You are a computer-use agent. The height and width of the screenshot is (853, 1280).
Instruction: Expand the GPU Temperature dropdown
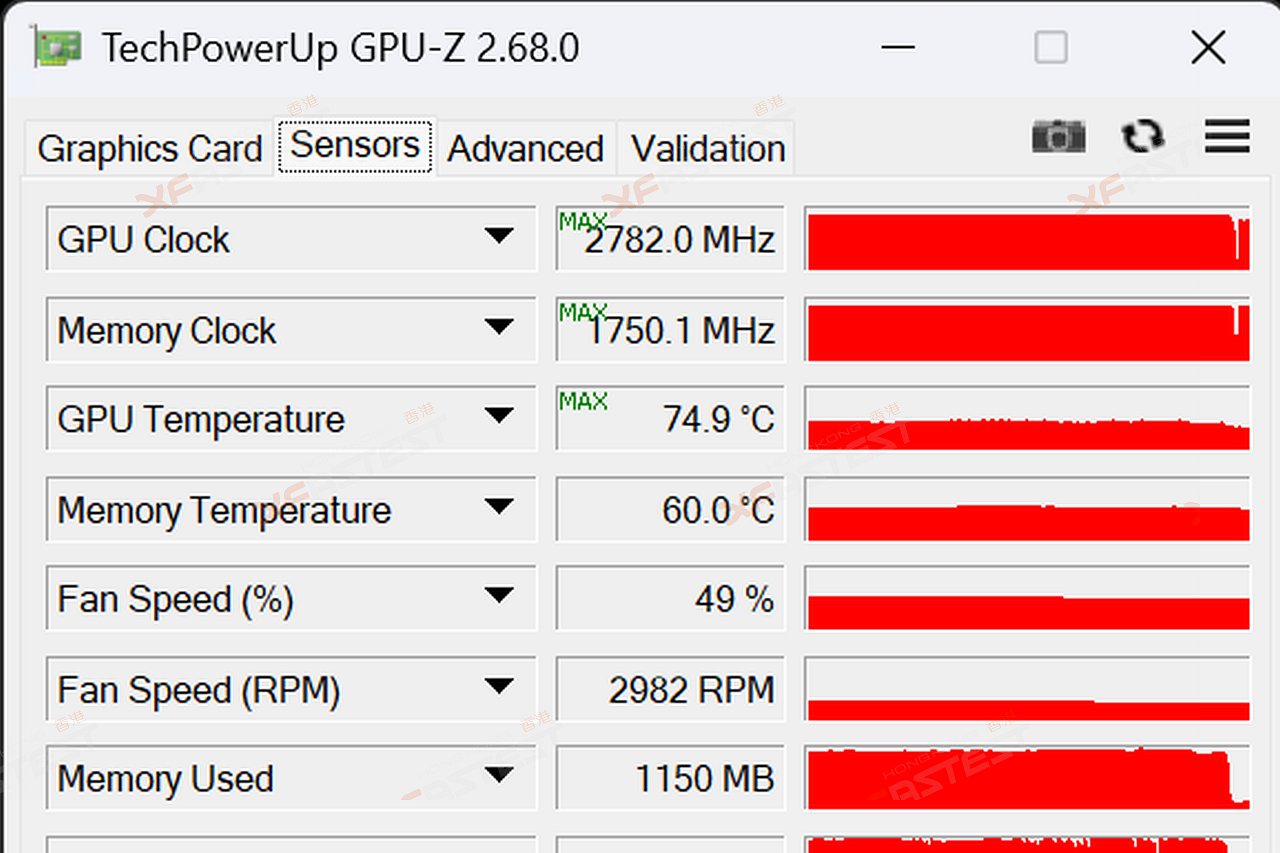tap(498, 416)
